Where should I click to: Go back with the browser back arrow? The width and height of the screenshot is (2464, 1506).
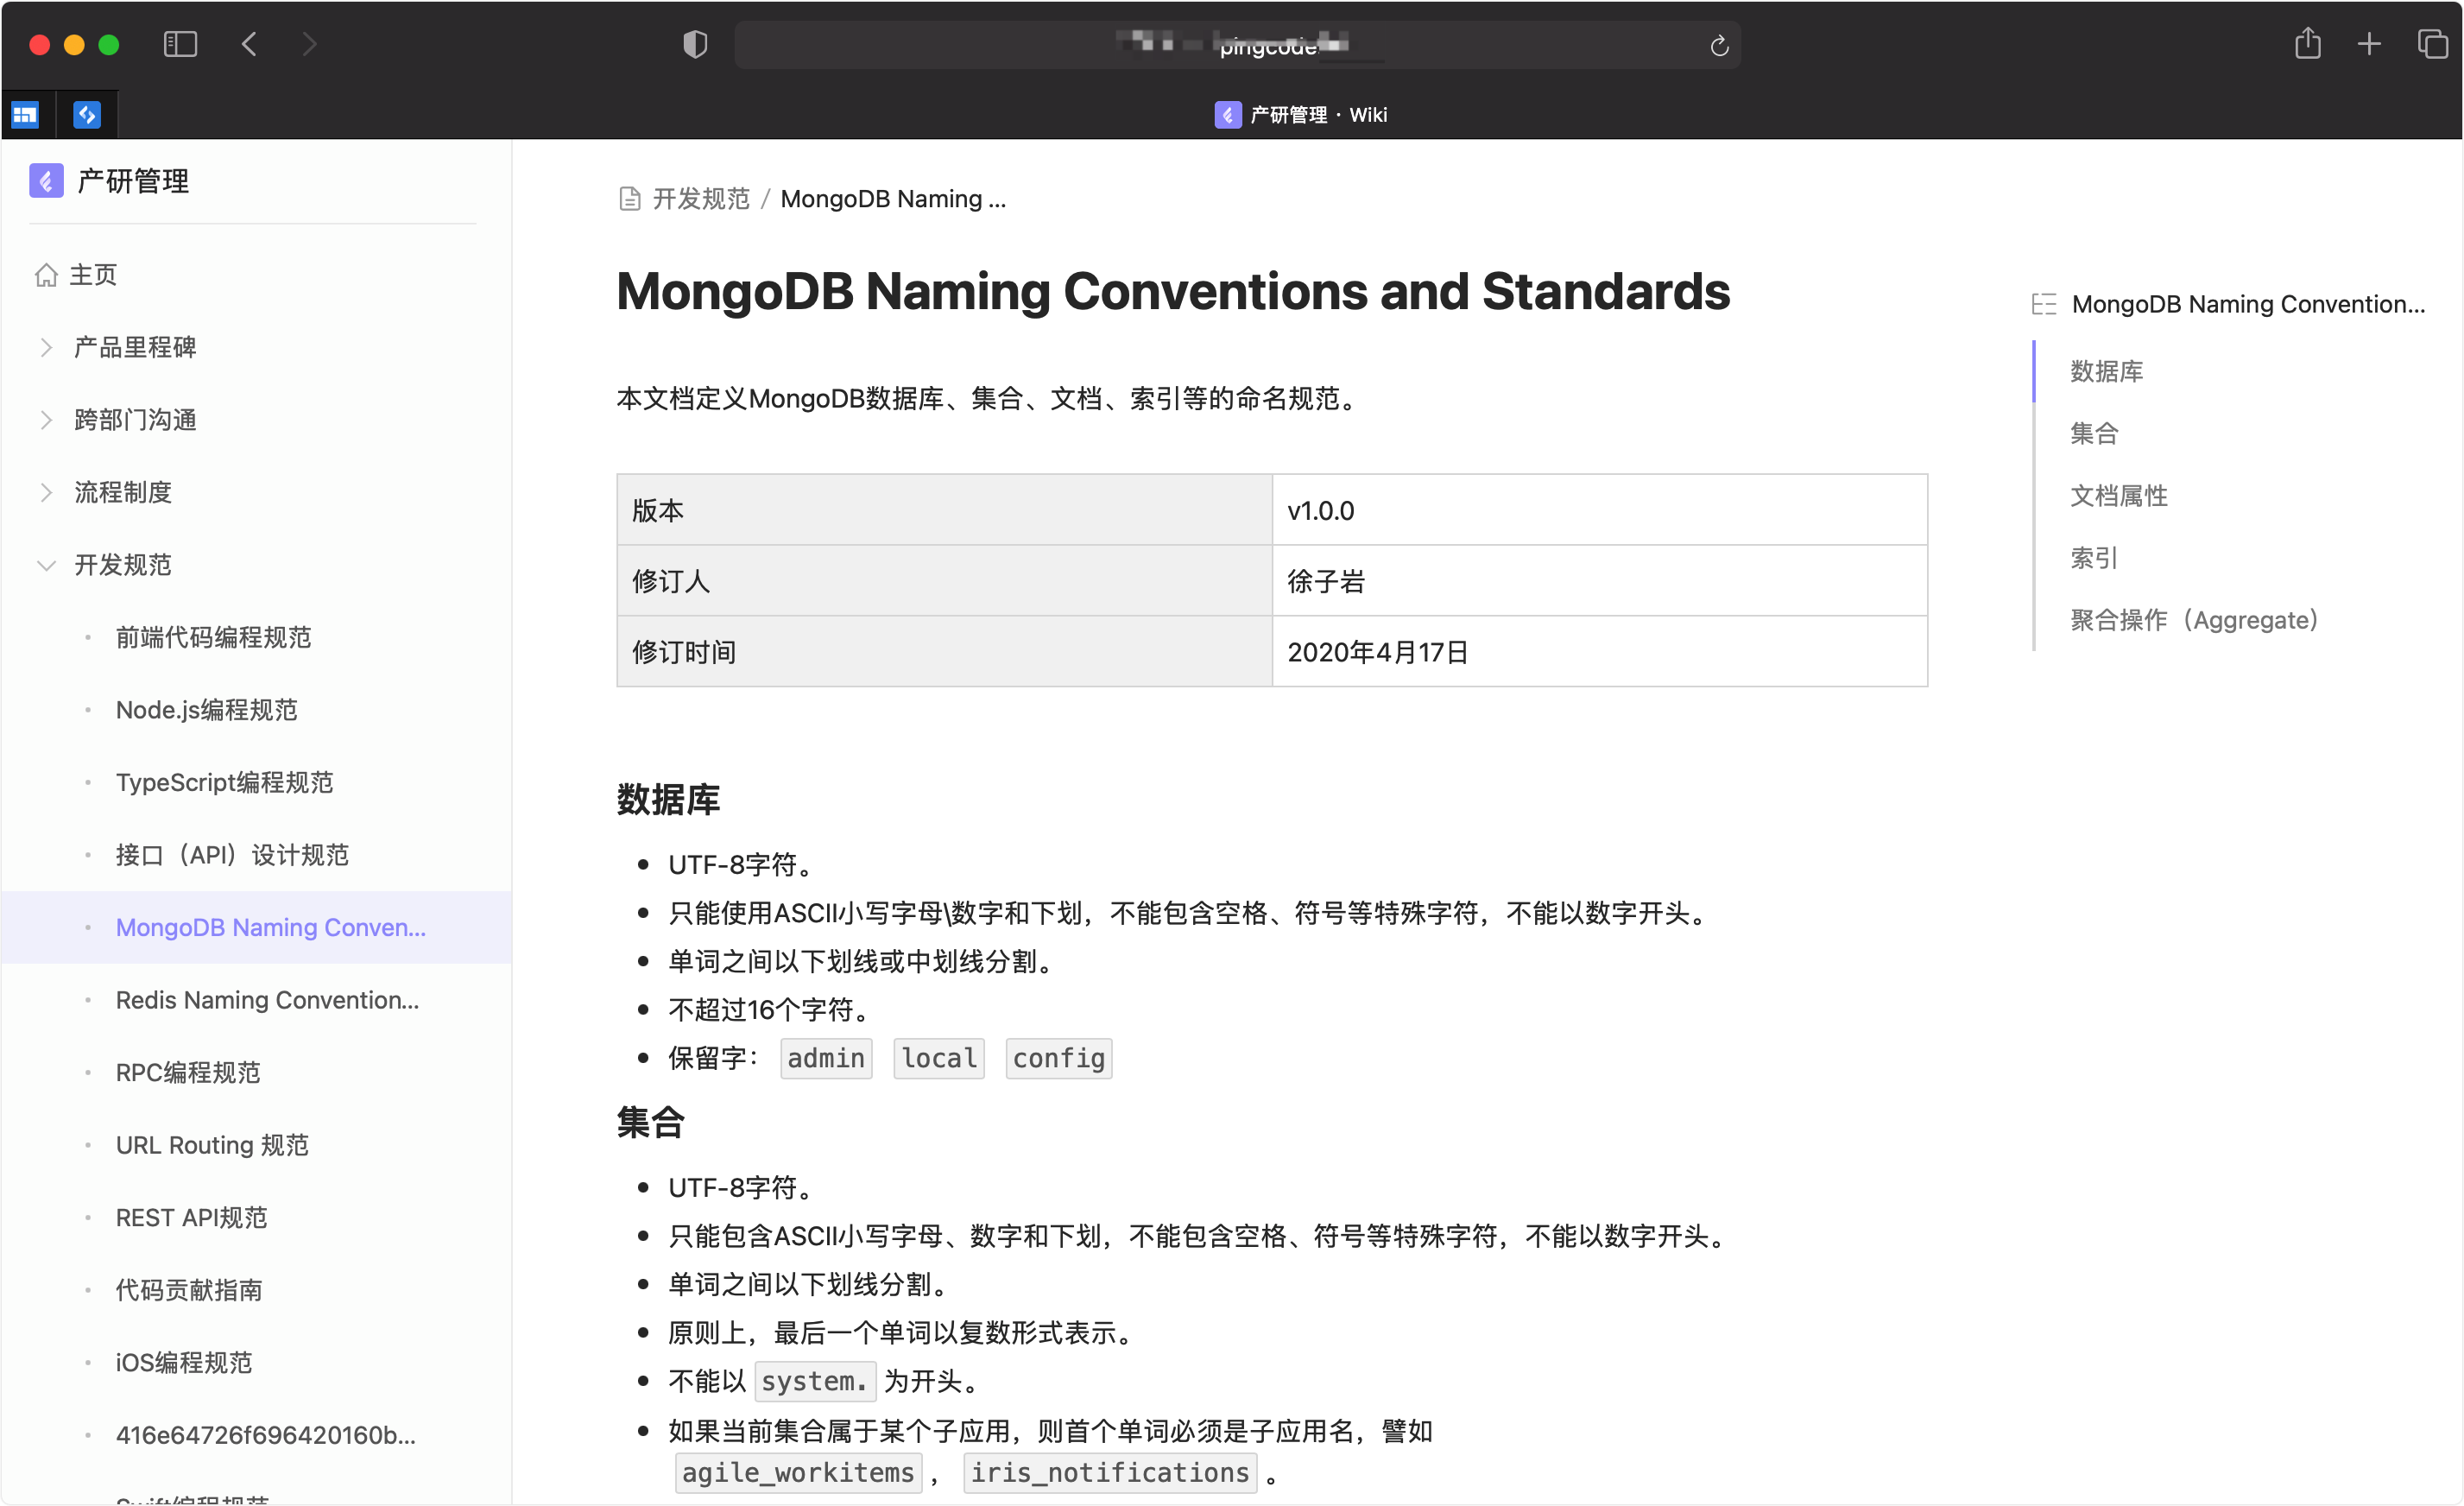[250, 44]
